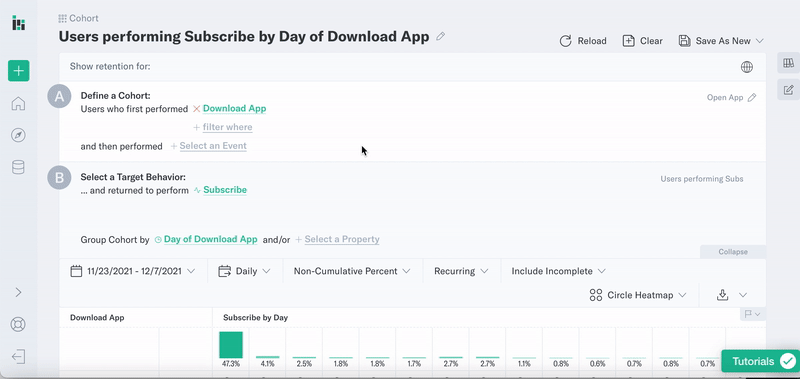Collapse the query builder panel

point(733,251)
